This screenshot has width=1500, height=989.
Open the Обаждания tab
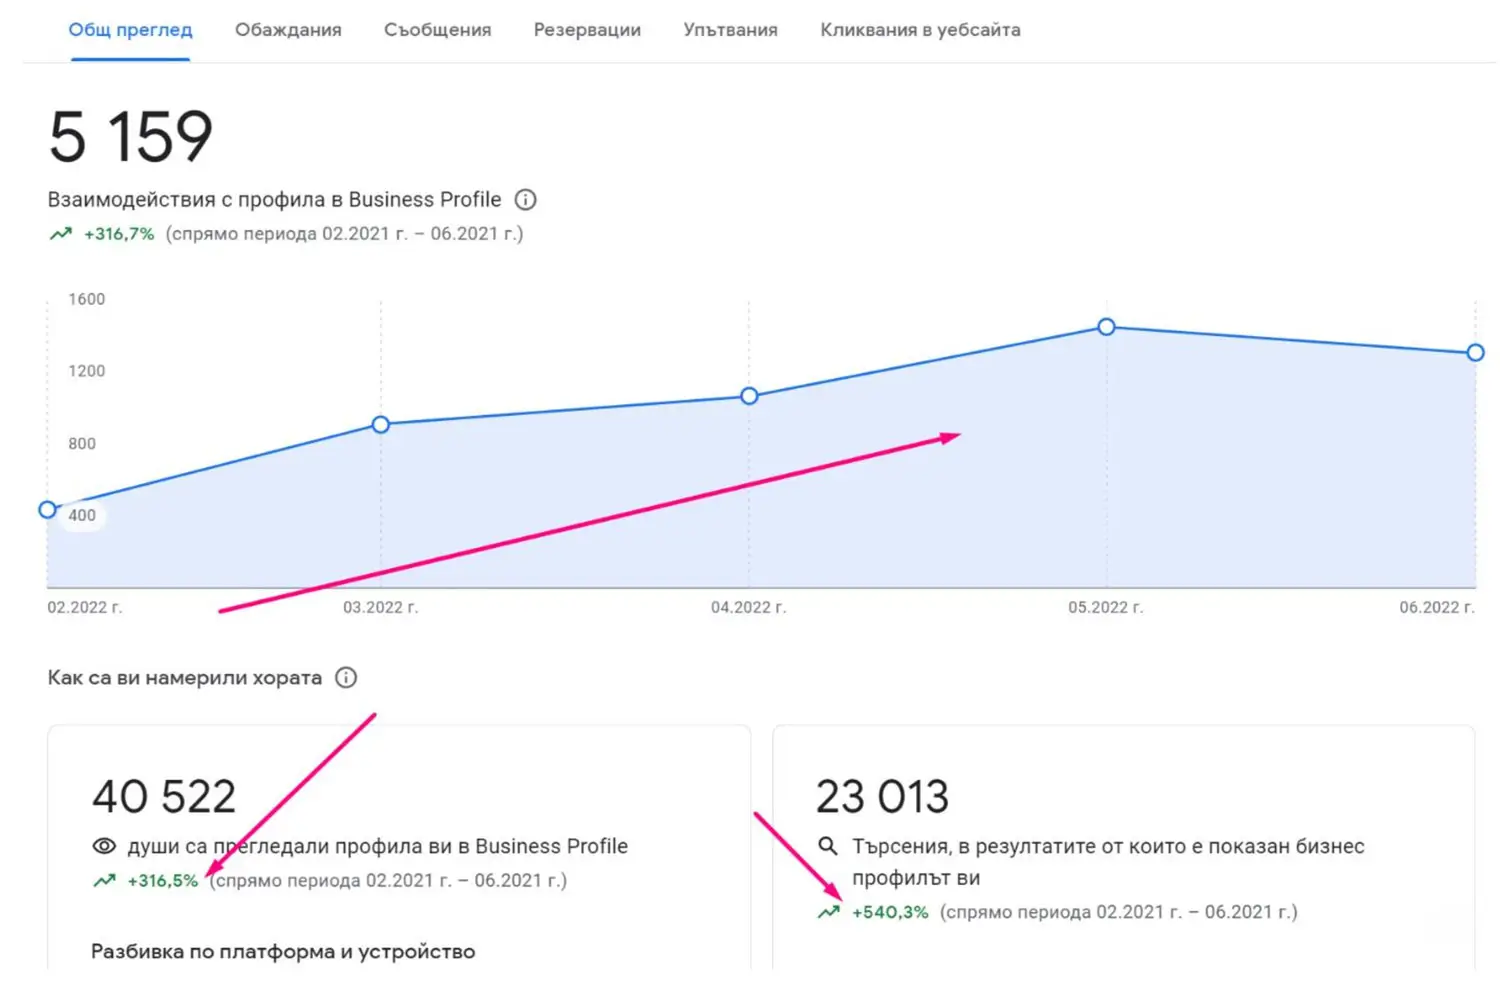288,30
